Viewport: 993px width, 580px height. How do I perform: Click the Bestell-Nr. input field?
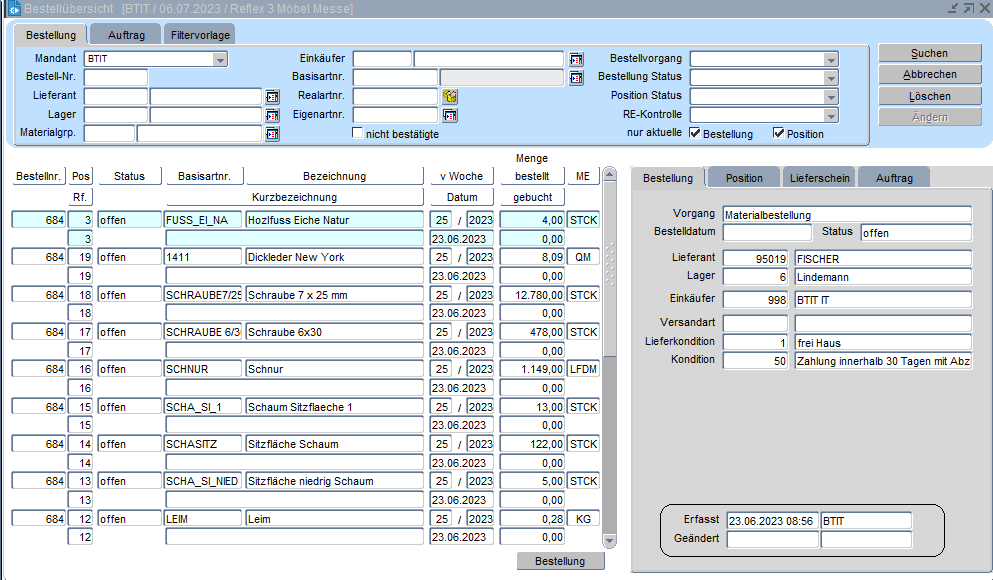[115, 78]
